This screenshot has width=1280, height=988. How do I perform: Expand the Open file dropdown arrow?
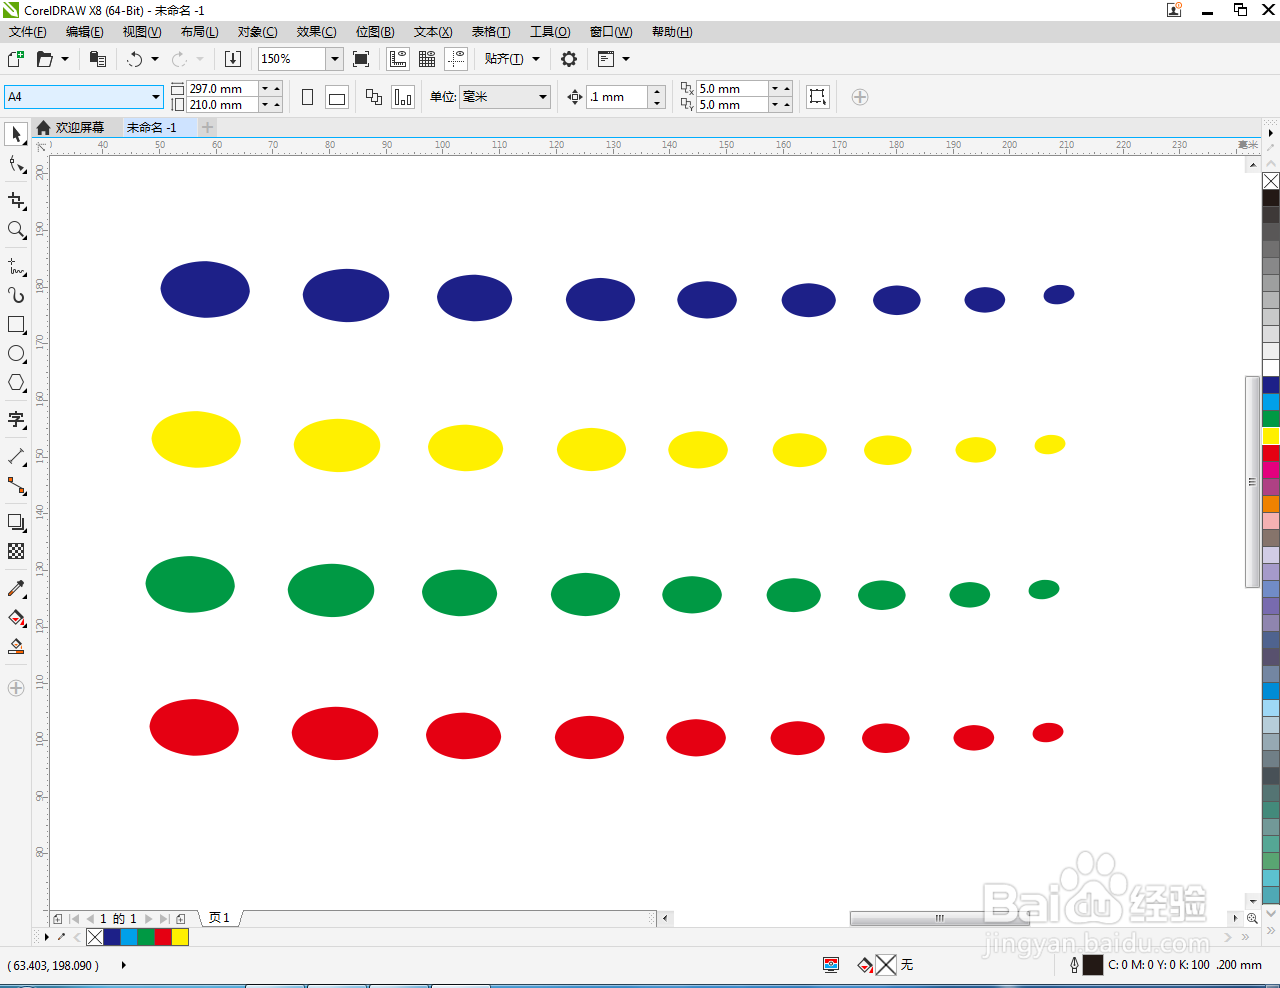pyautogui.click(x=65, y=59)
